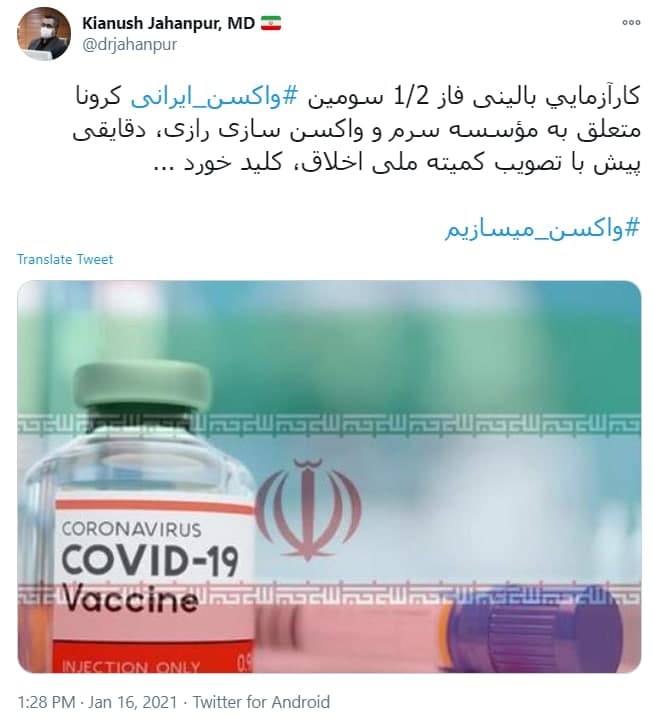
Task: Visit the @drjahanpur handle link
Action: 129,44
